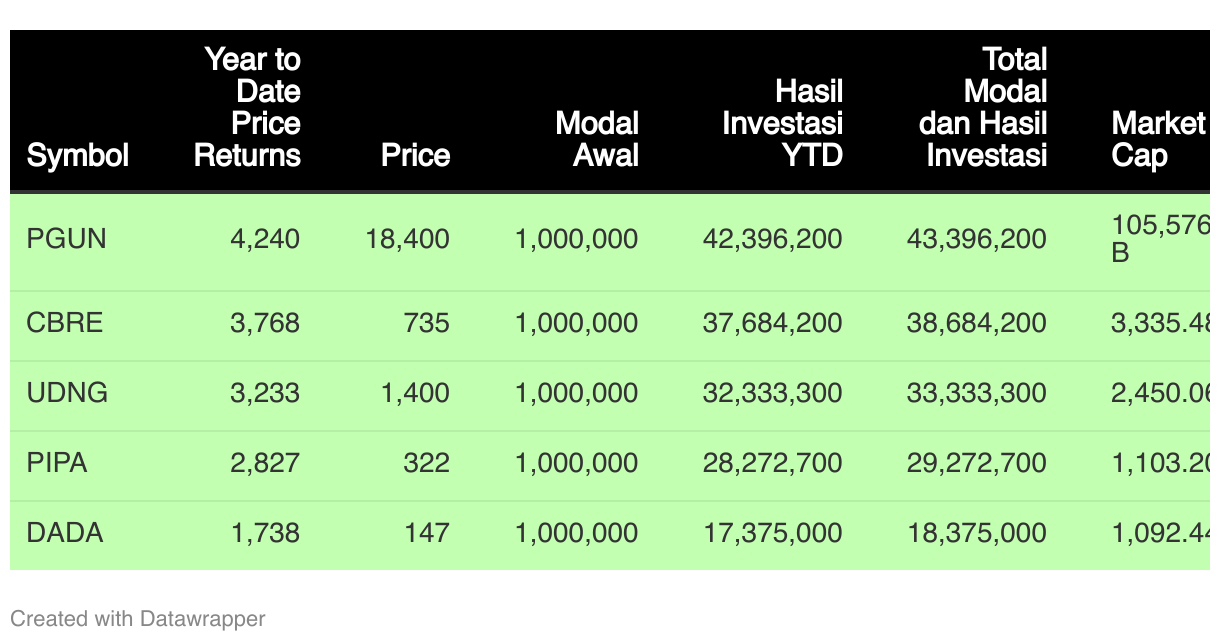Click the DADA symbol cell
The image size is (1220, 642).
65,533
